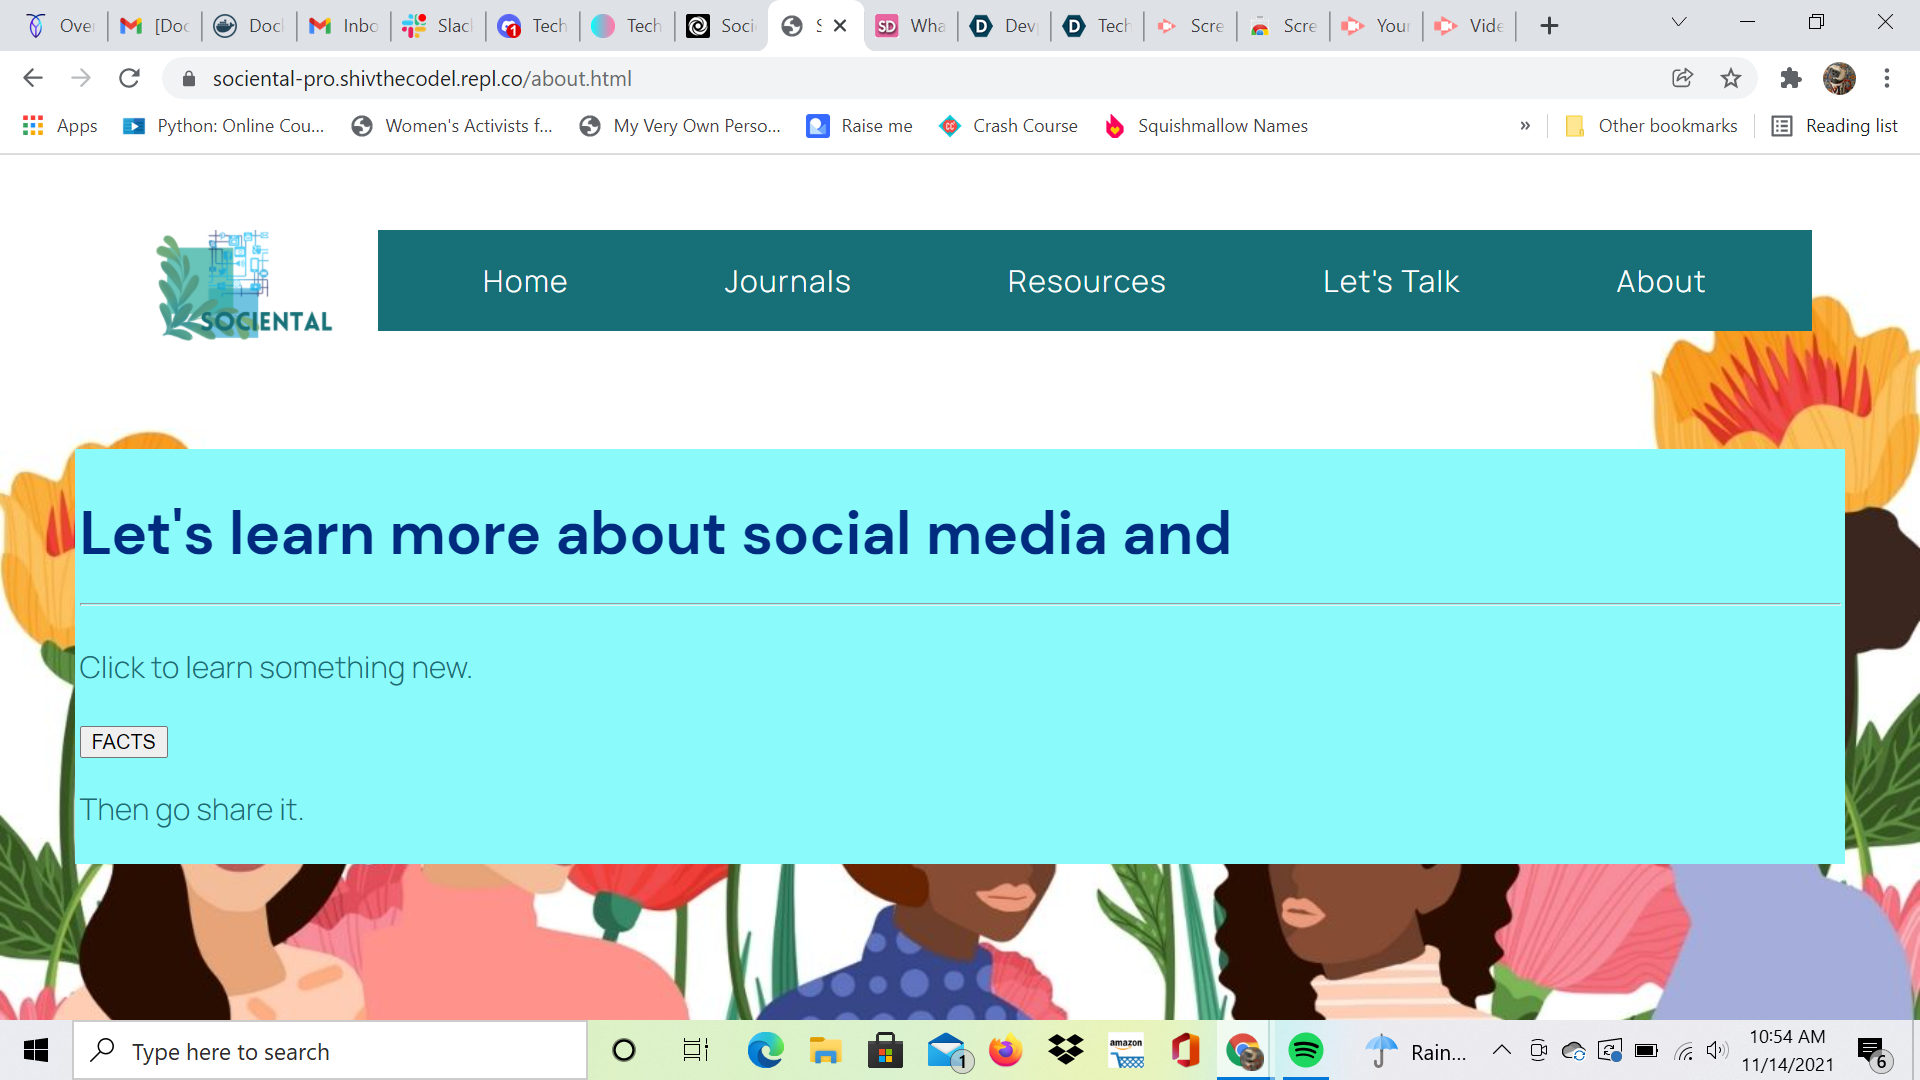Open Spotify from the taskbar

(1305, 1051)
